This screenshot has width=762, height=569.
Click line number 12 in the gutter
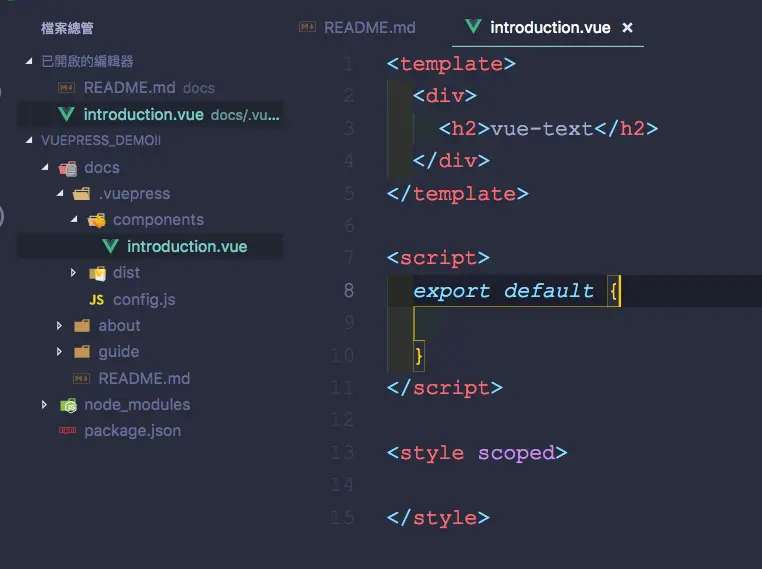point(343,420)
